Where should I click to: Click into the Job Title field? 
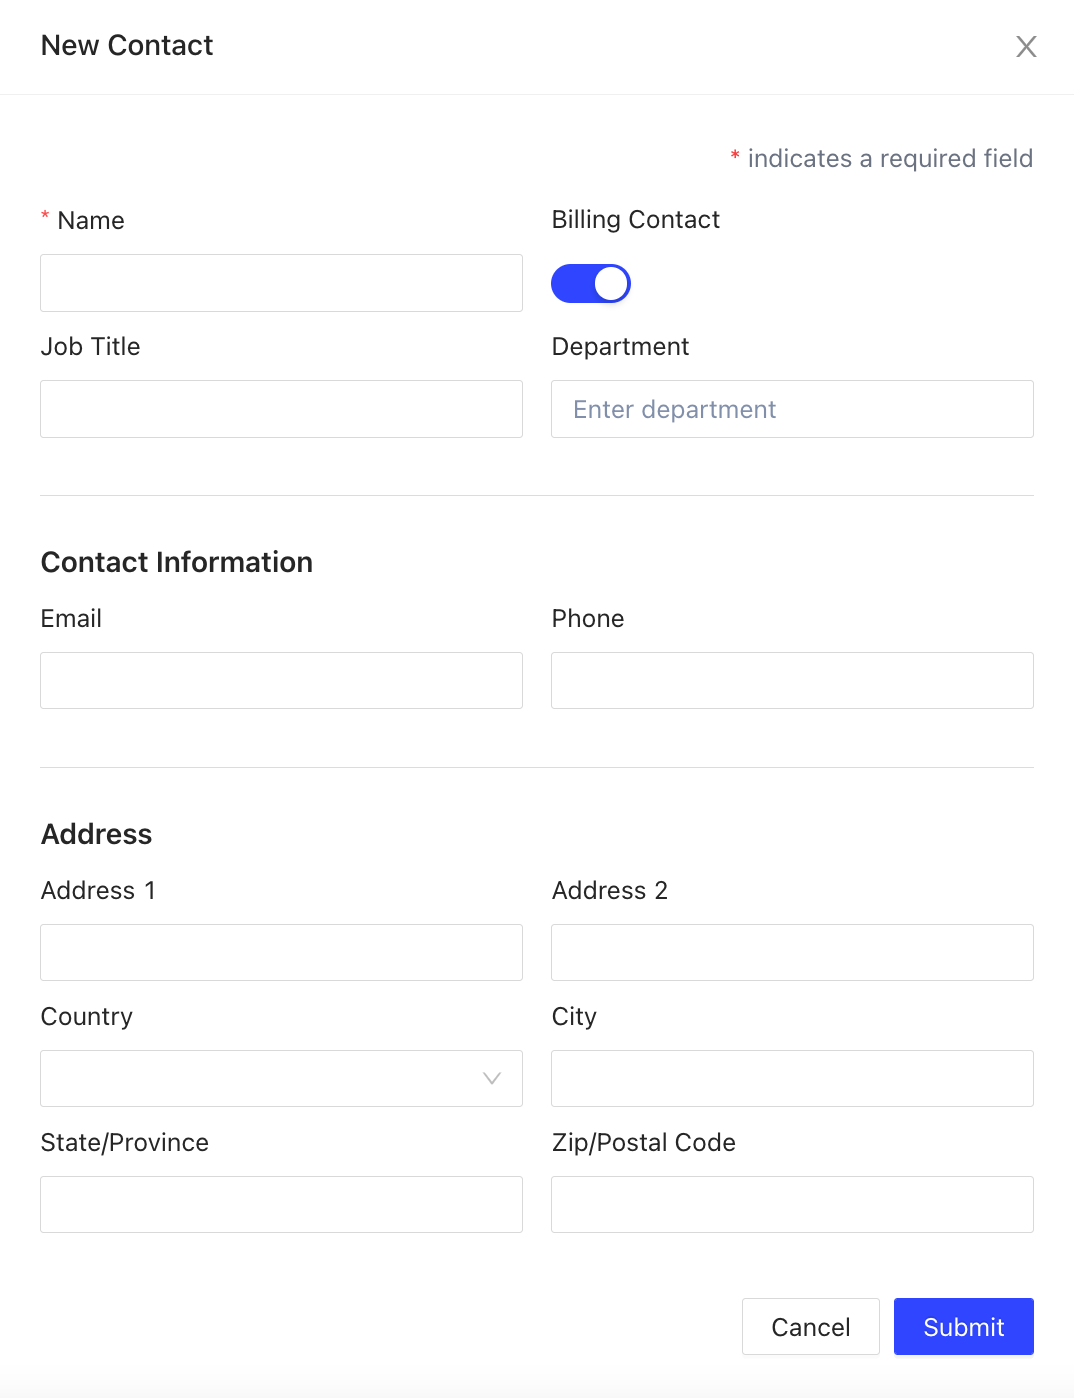(x=281, y=409)
